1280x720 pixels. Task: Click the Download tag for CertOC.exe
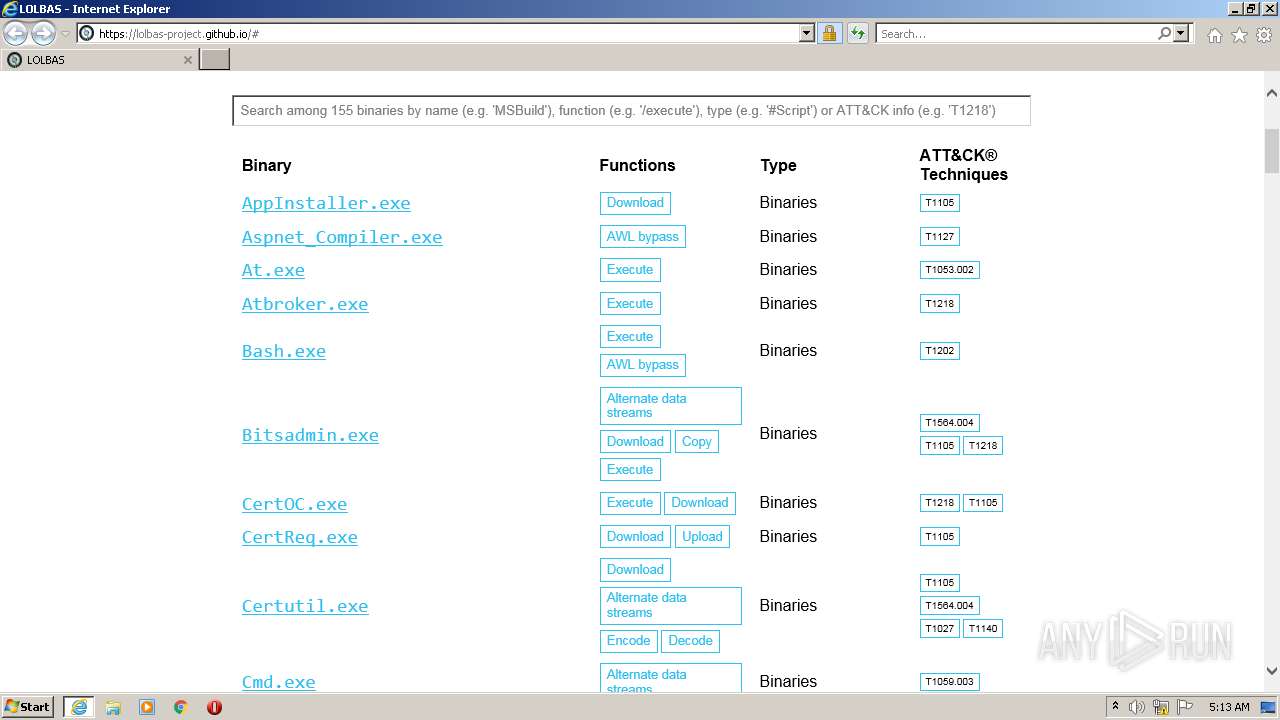[700, 503]
